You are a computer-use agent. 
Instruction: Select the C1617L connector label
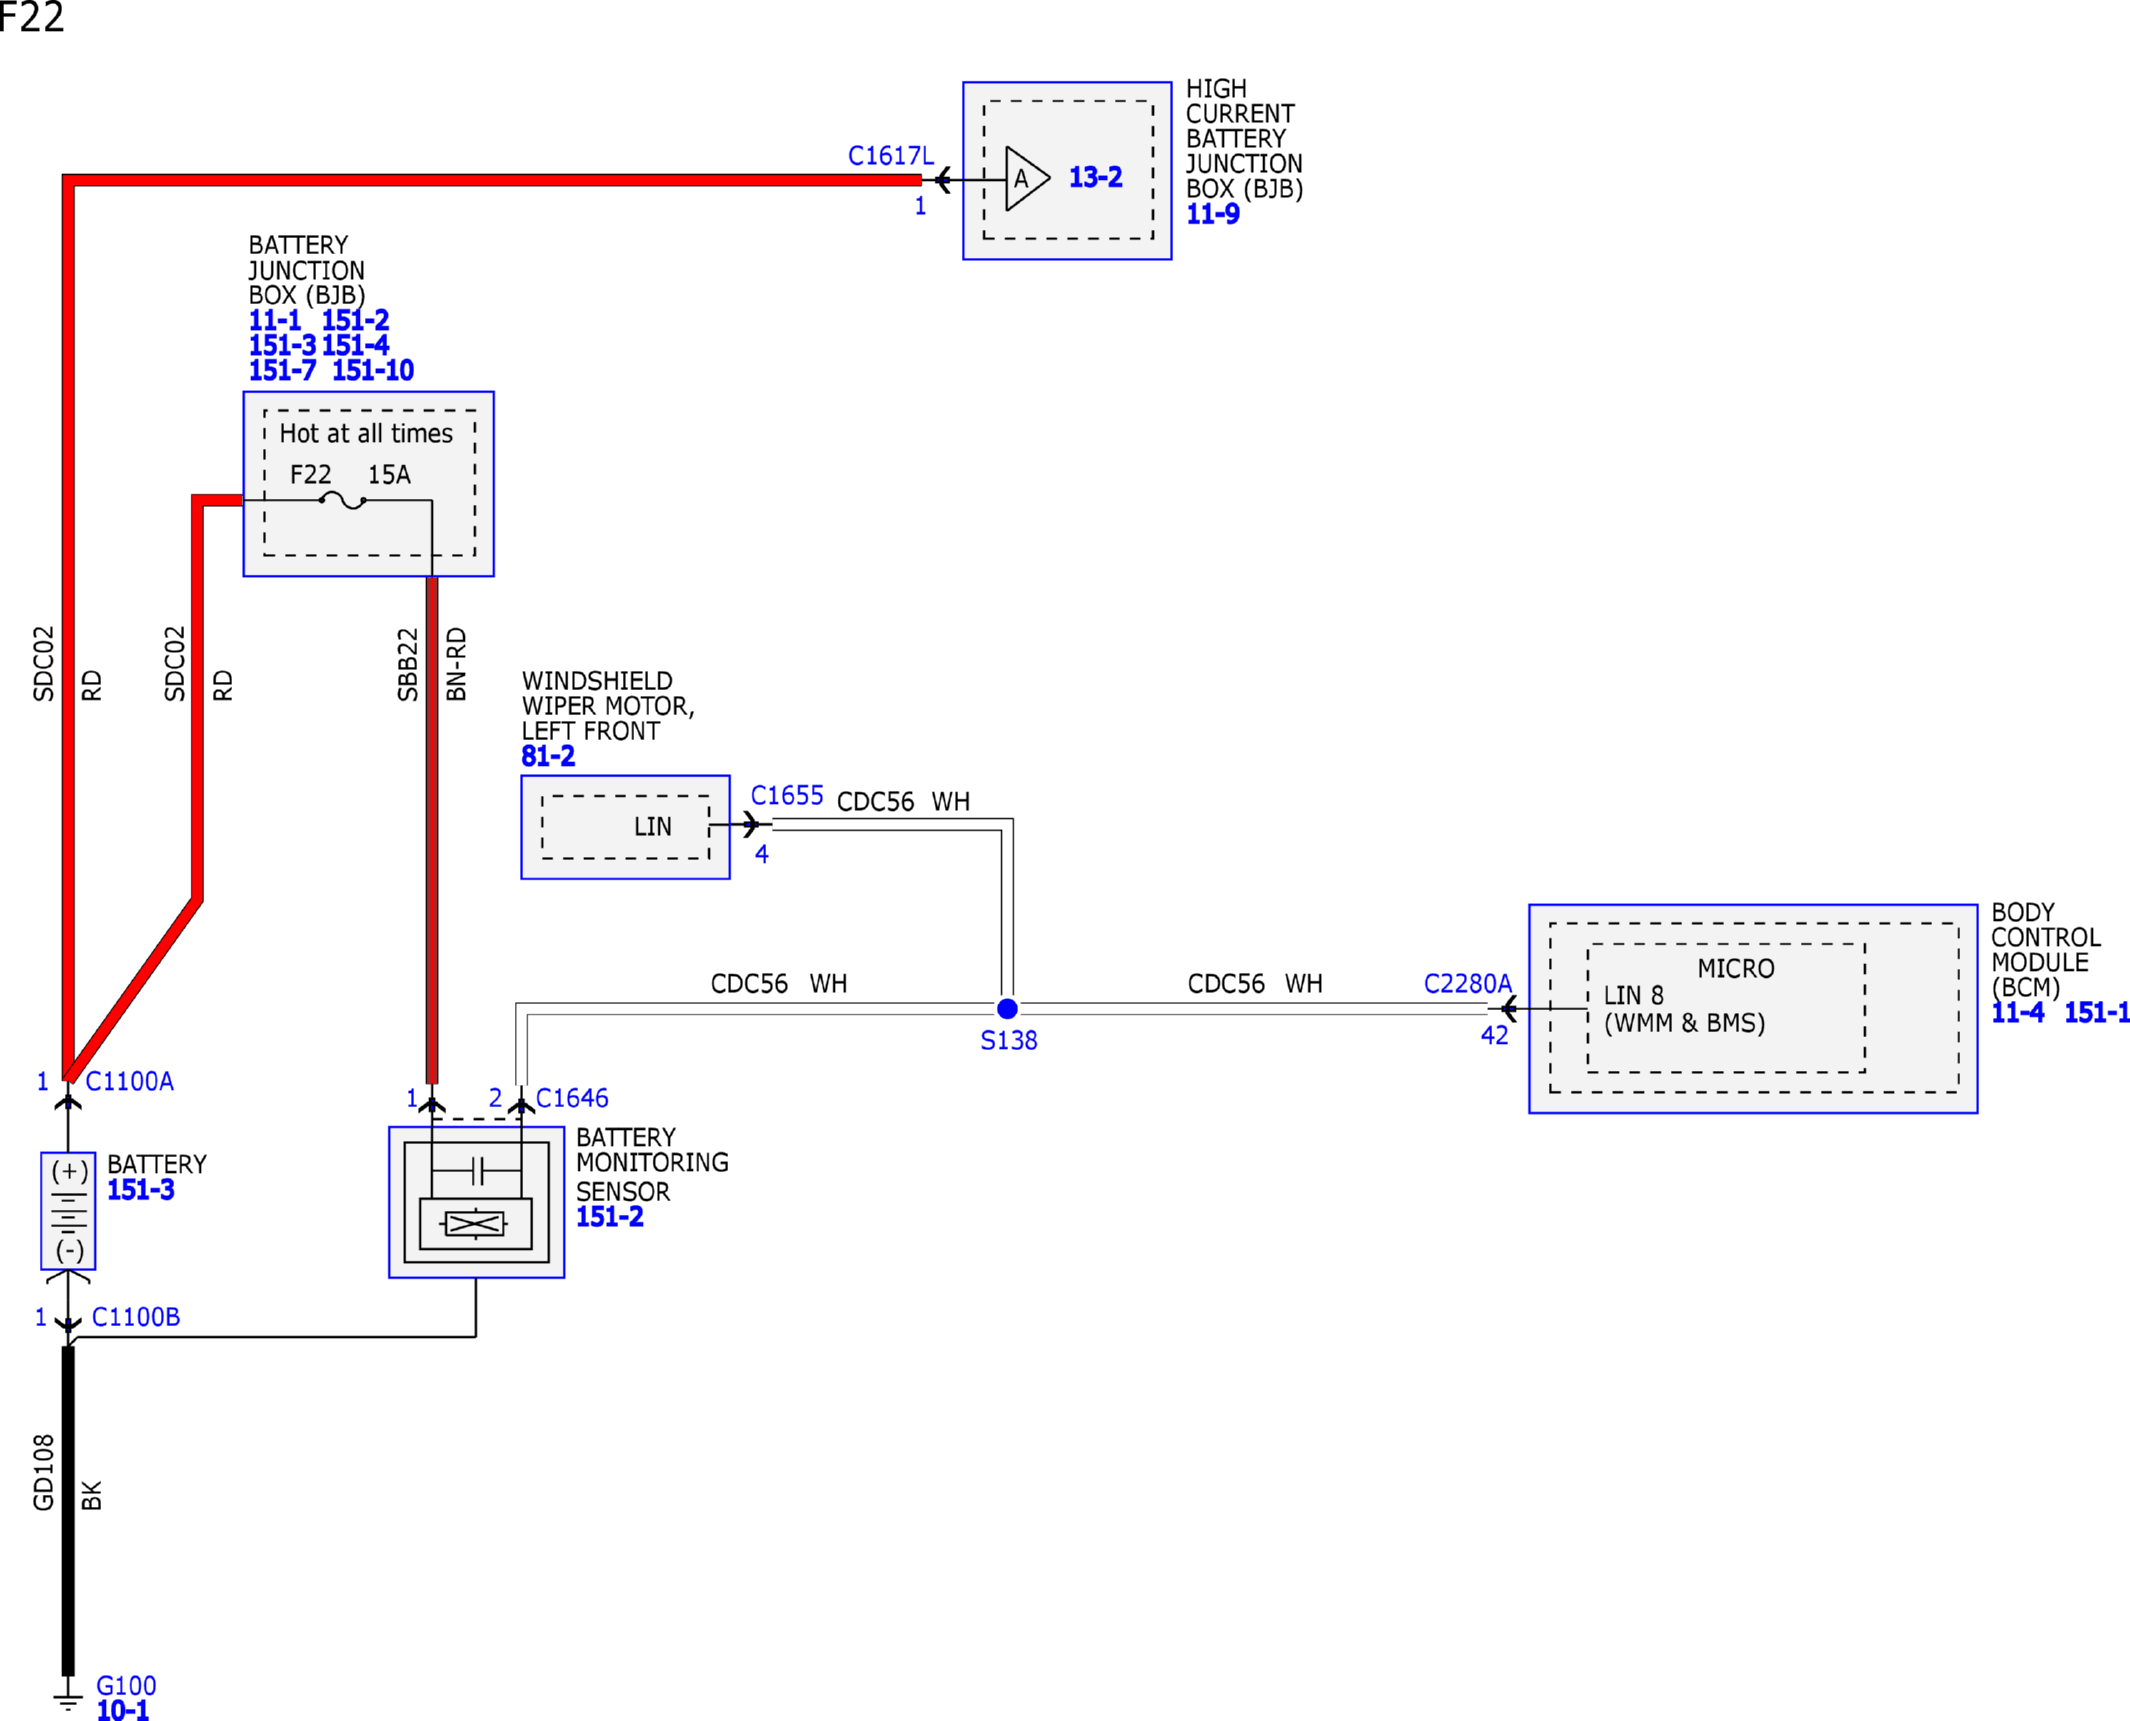point(891,156)
